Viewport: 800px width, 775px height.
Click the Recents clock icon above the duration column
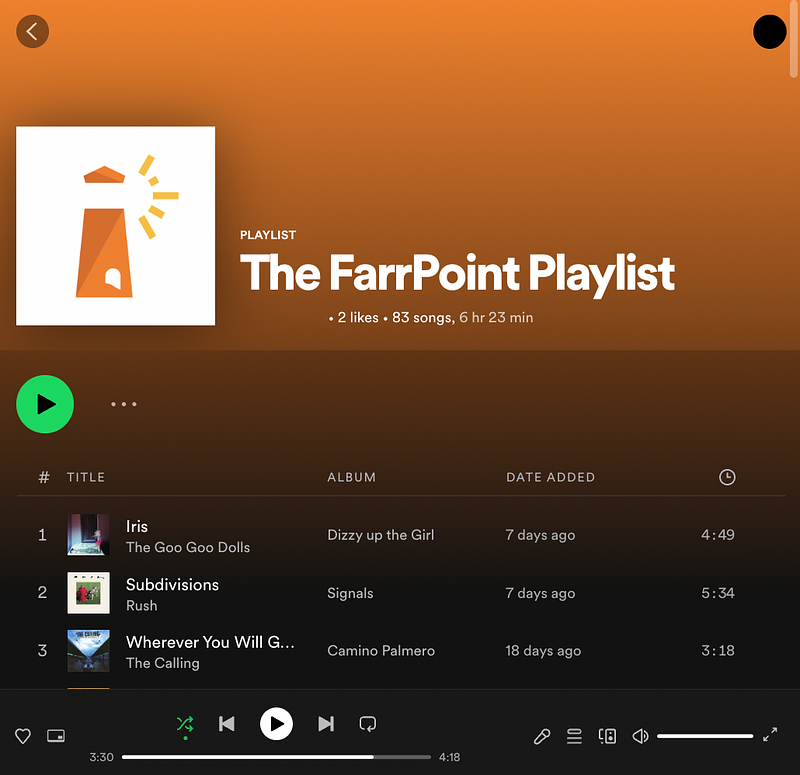click(x=727, y=477)
